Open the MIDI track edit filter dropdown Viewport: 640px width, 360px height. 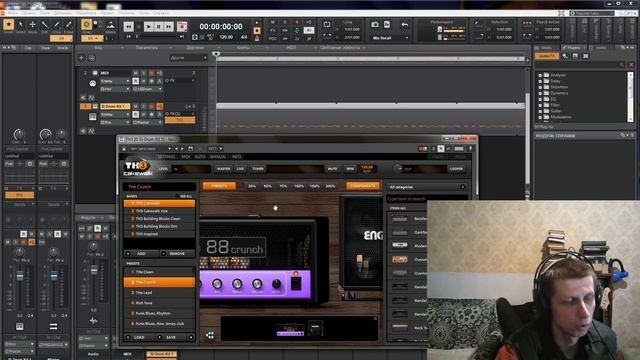pos(115,81)
